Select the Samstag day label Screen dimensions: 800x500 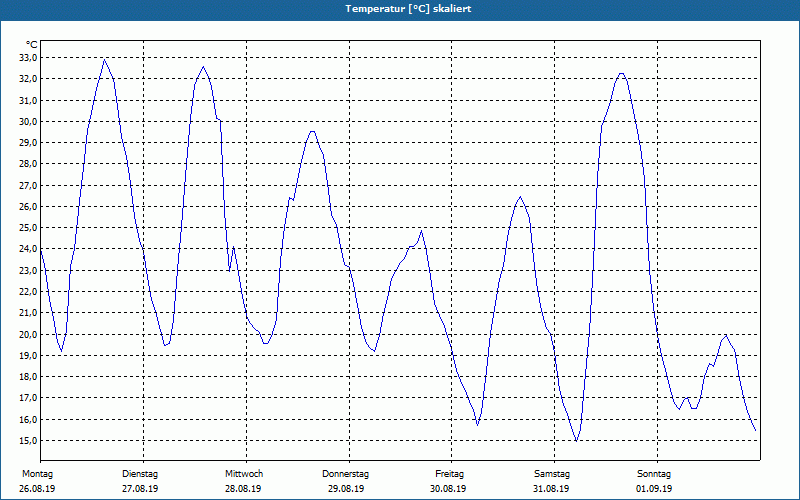pos(552,474)
